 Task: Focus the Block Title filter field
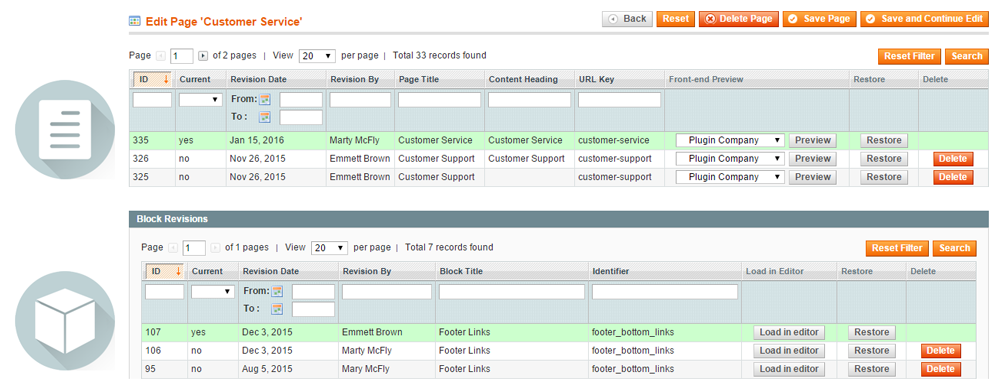(x=512, y=292)
